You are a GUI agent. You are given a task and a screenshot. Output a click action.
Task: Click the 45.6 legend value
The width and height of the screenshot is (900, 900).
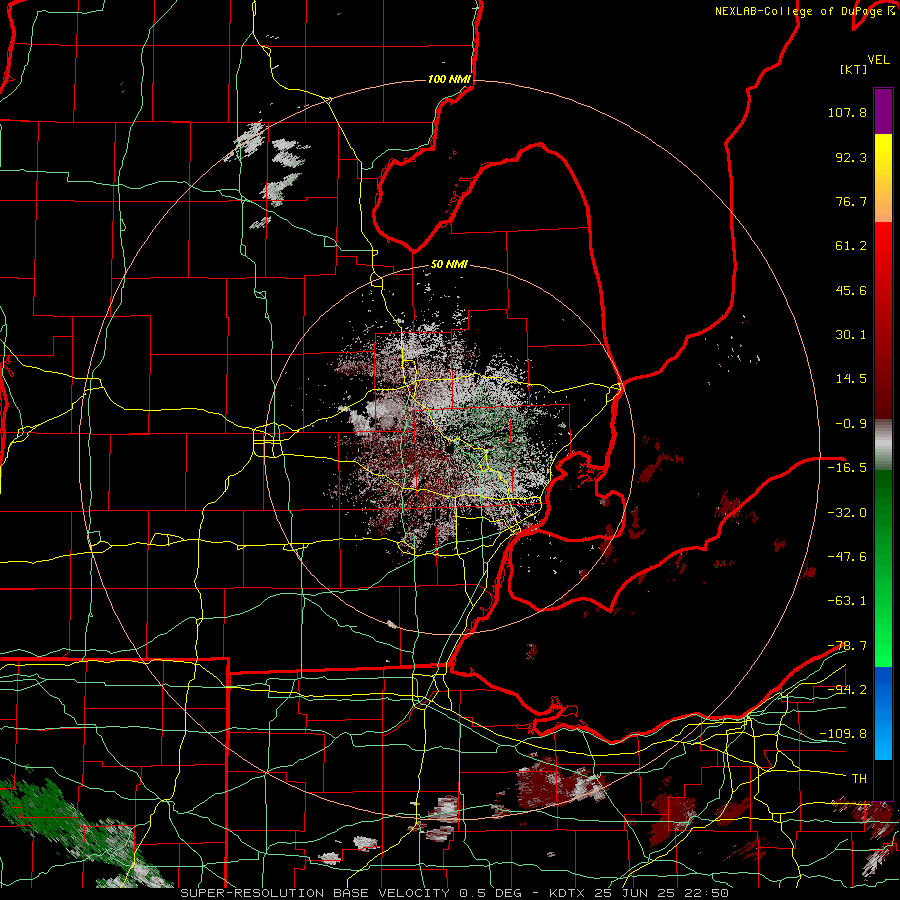tap(851, 290)
